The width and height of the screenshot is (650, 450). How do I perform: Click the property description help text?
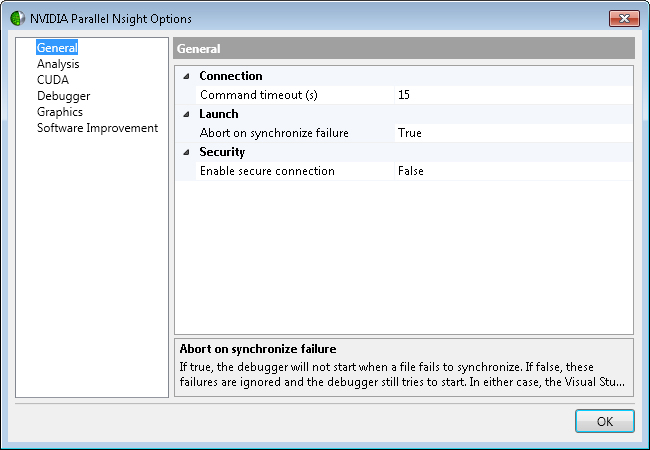pyautogui.click(x=404, y=373)
